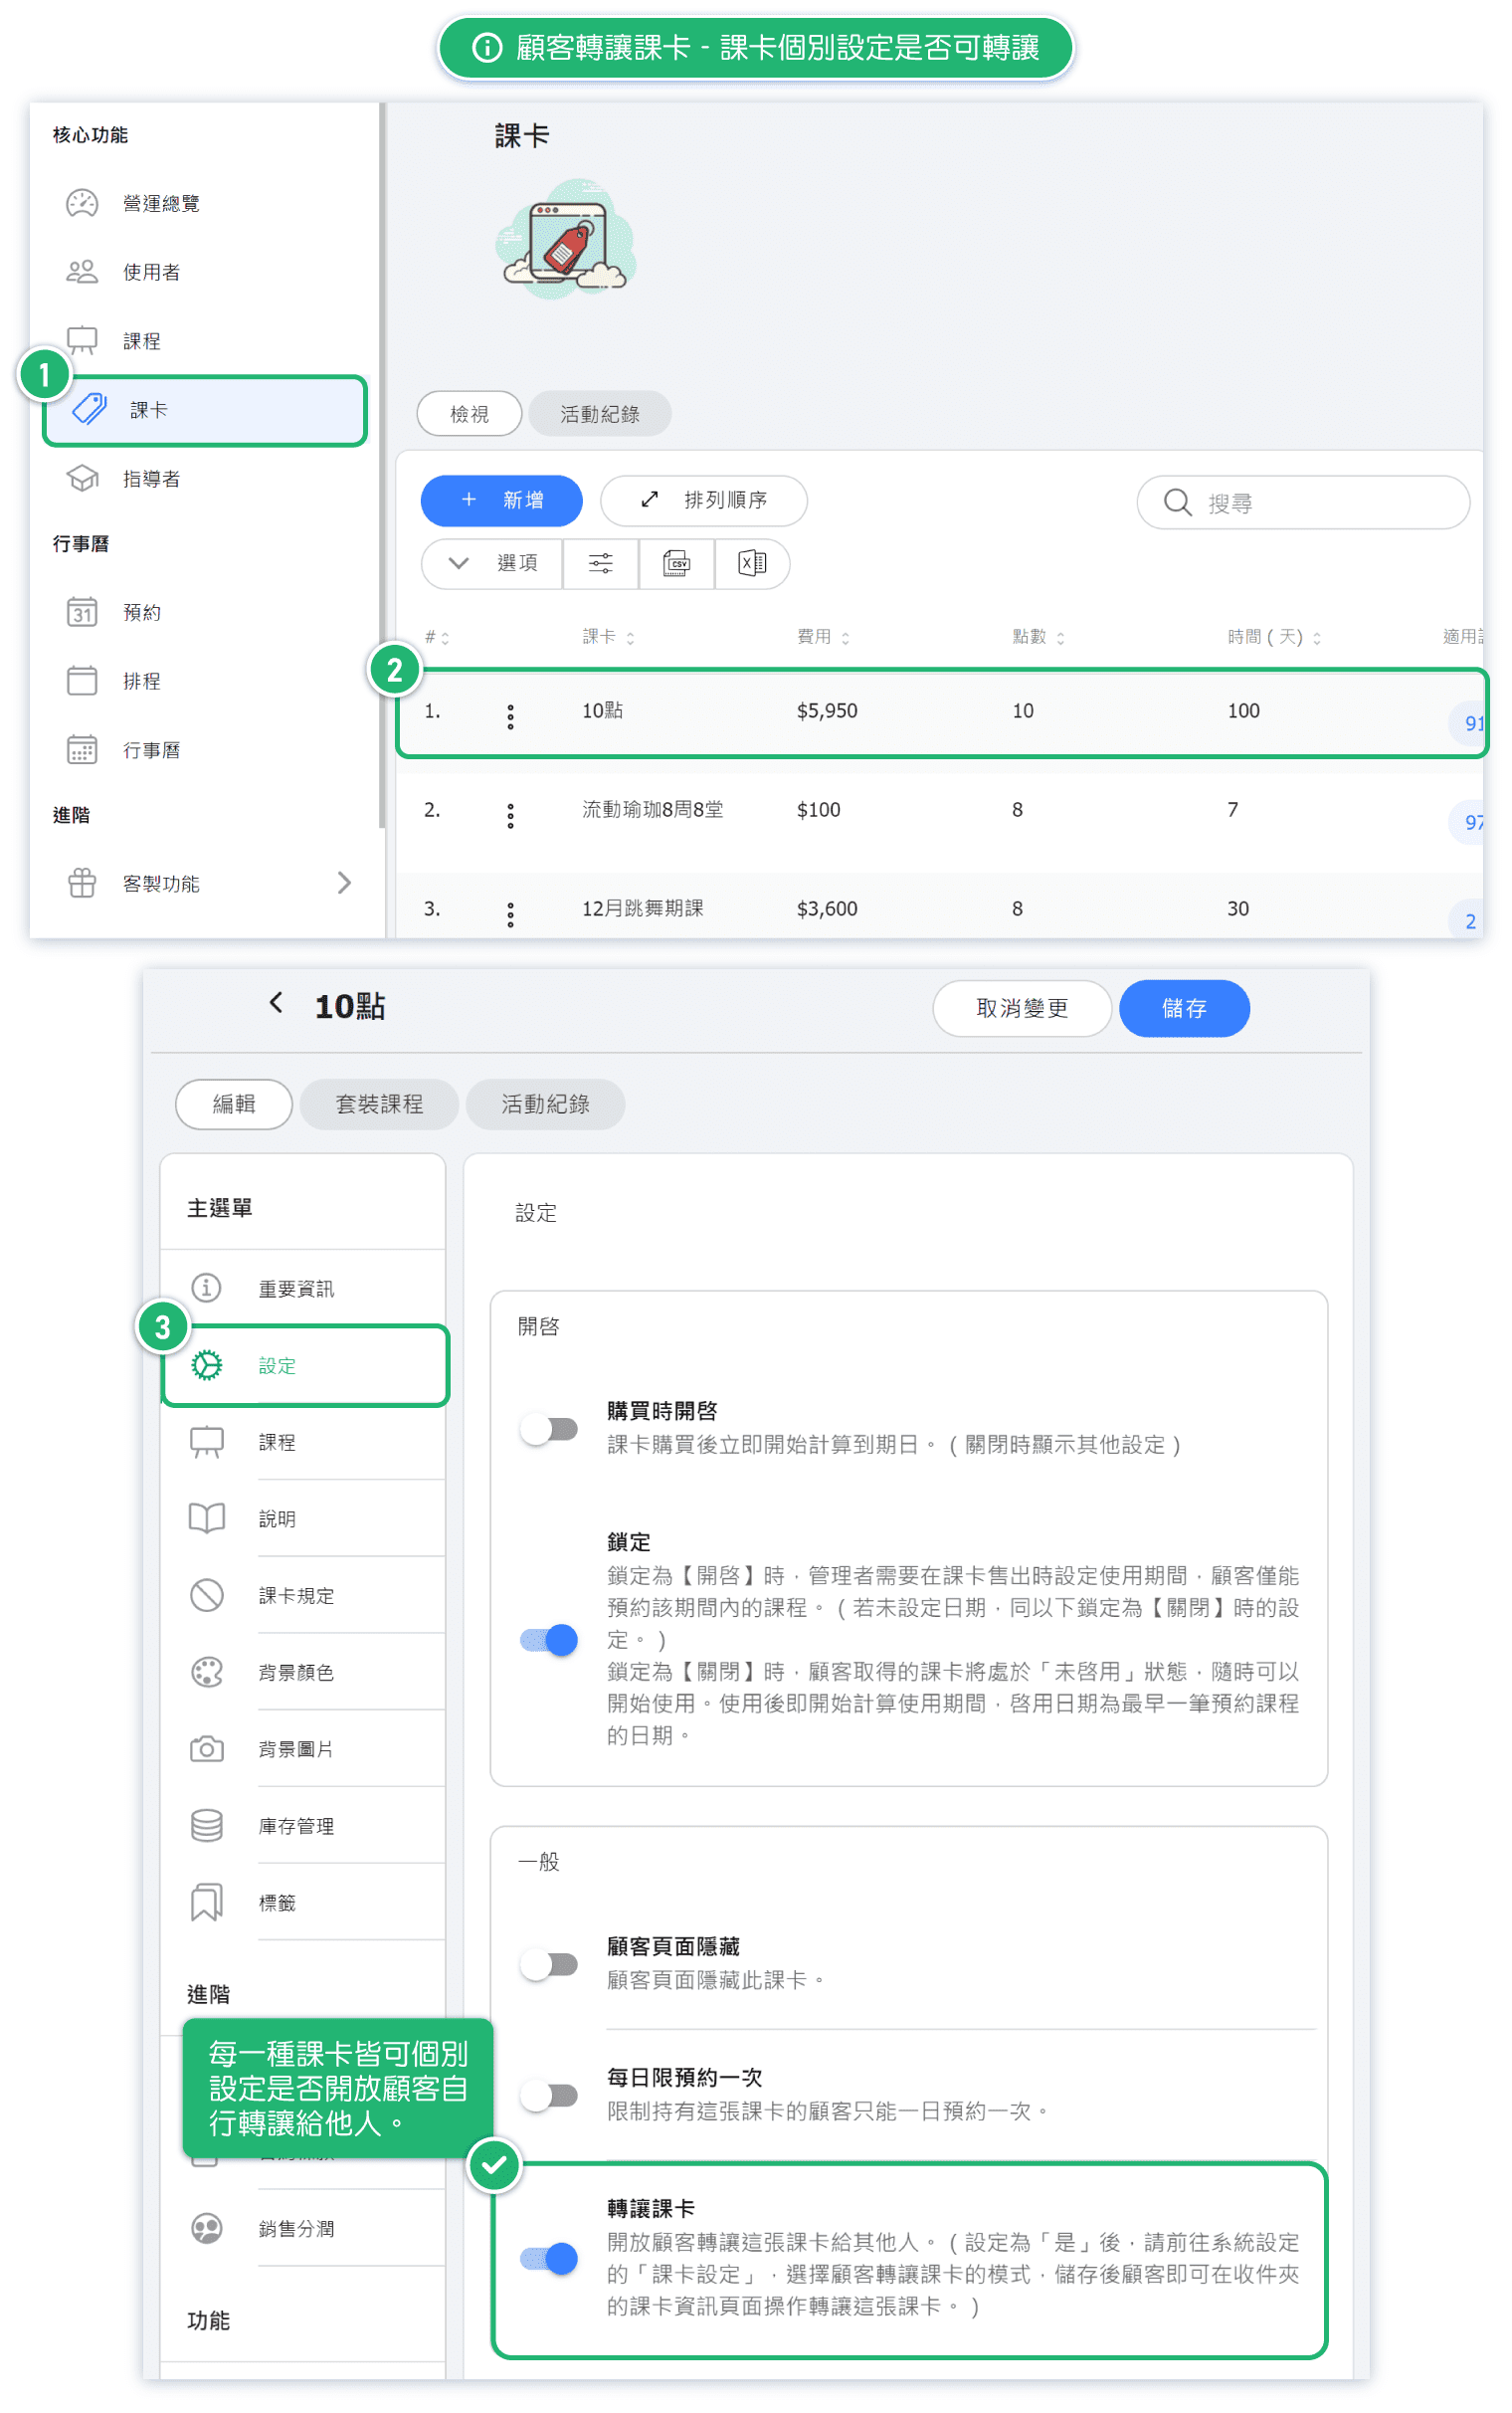Disable the 鎖定 toggle switch
The width and height of the screenshot is (1512, 2413).
click(549, 1639)
